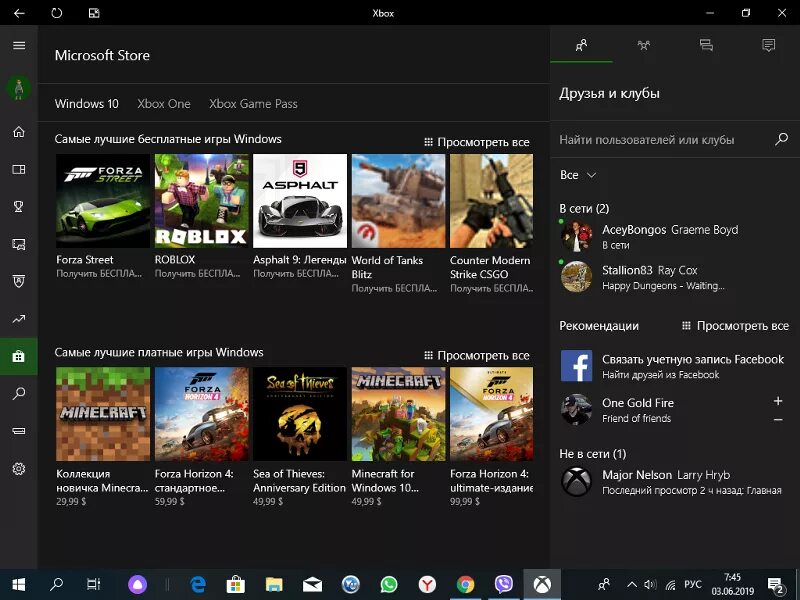Switch to Friends tab in the right panel
Image resolution: width=800 pixels, height=600 pixels.
pos(582,45)
